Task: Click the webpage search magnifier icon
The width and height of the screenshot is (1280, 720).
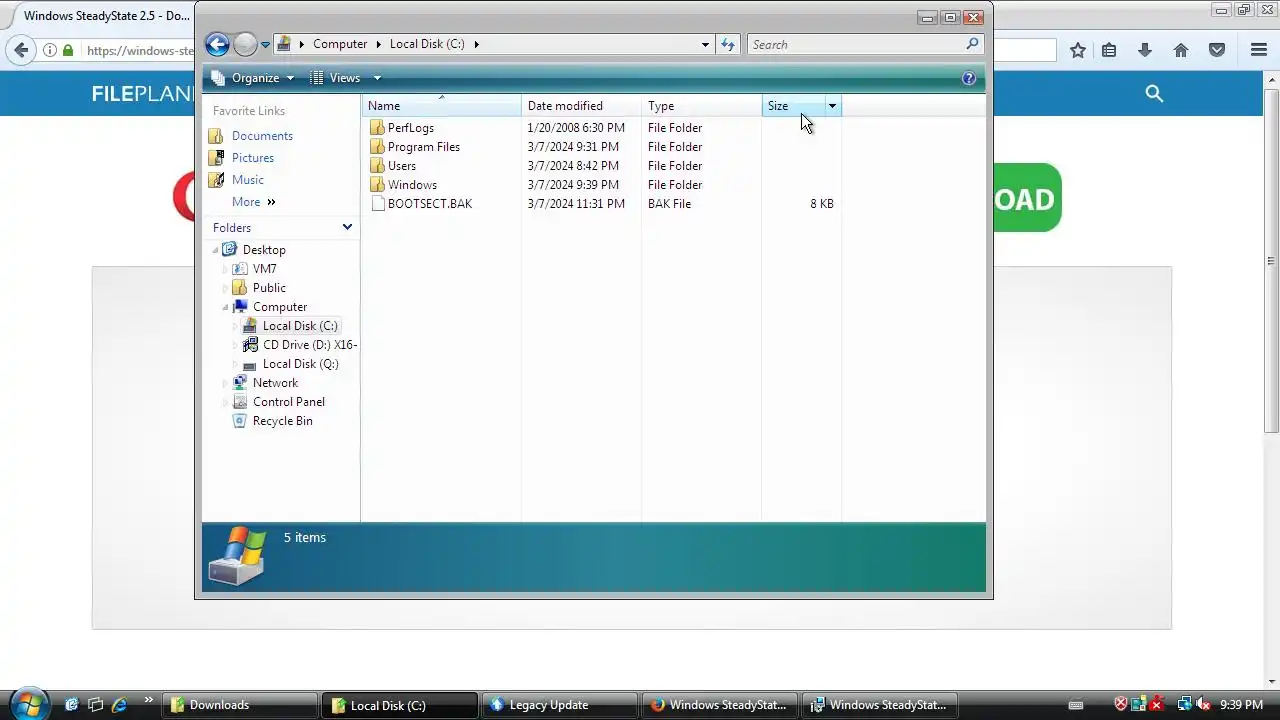Action: click(1154, 93)
